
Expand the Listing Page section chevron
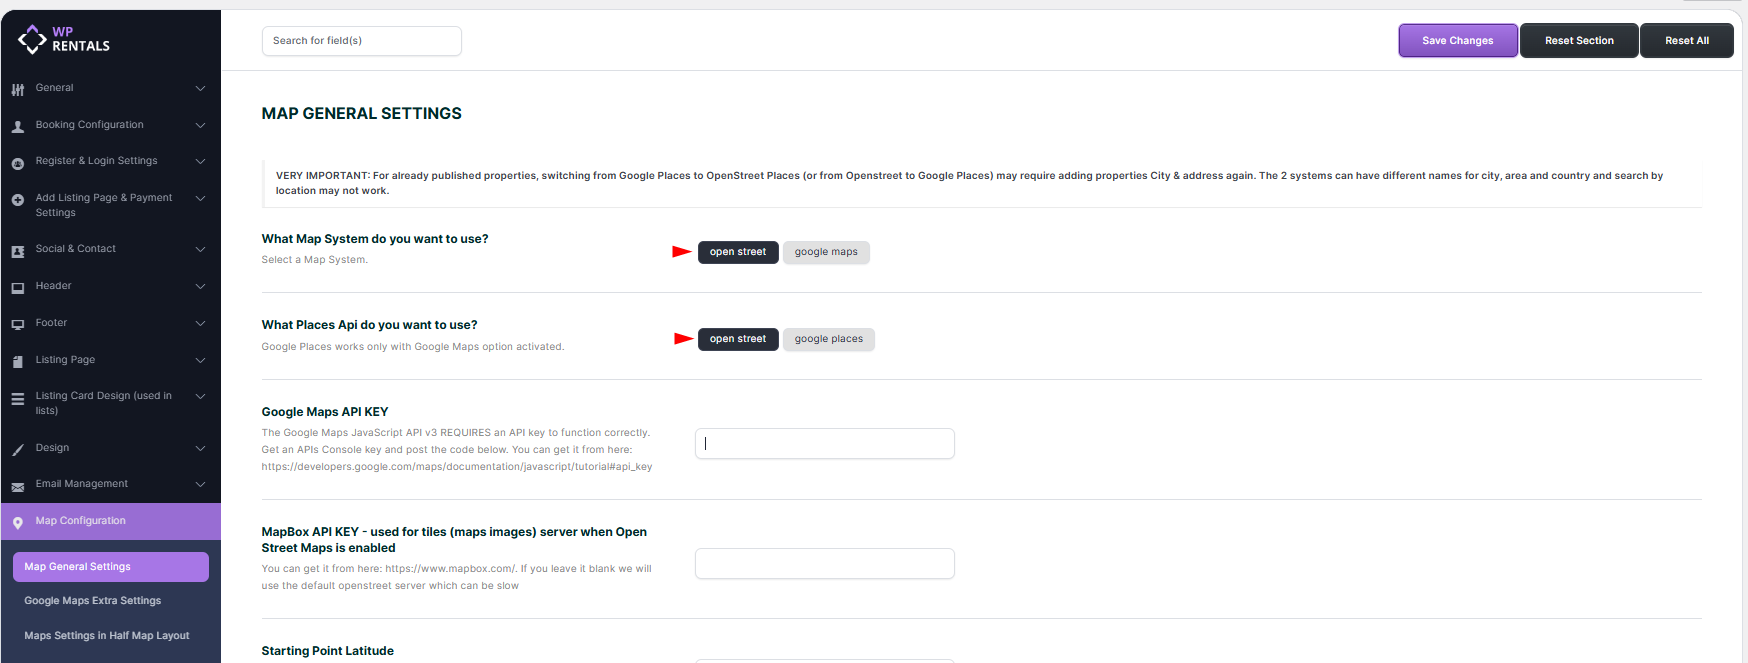(200, 360)
